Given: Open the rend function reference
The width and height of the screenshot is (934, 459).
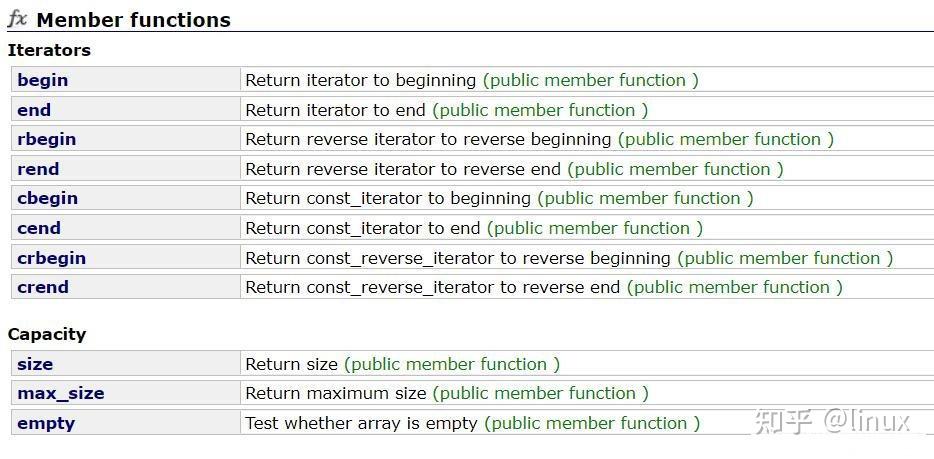Looking at the screenshot, I should point(38,169).
